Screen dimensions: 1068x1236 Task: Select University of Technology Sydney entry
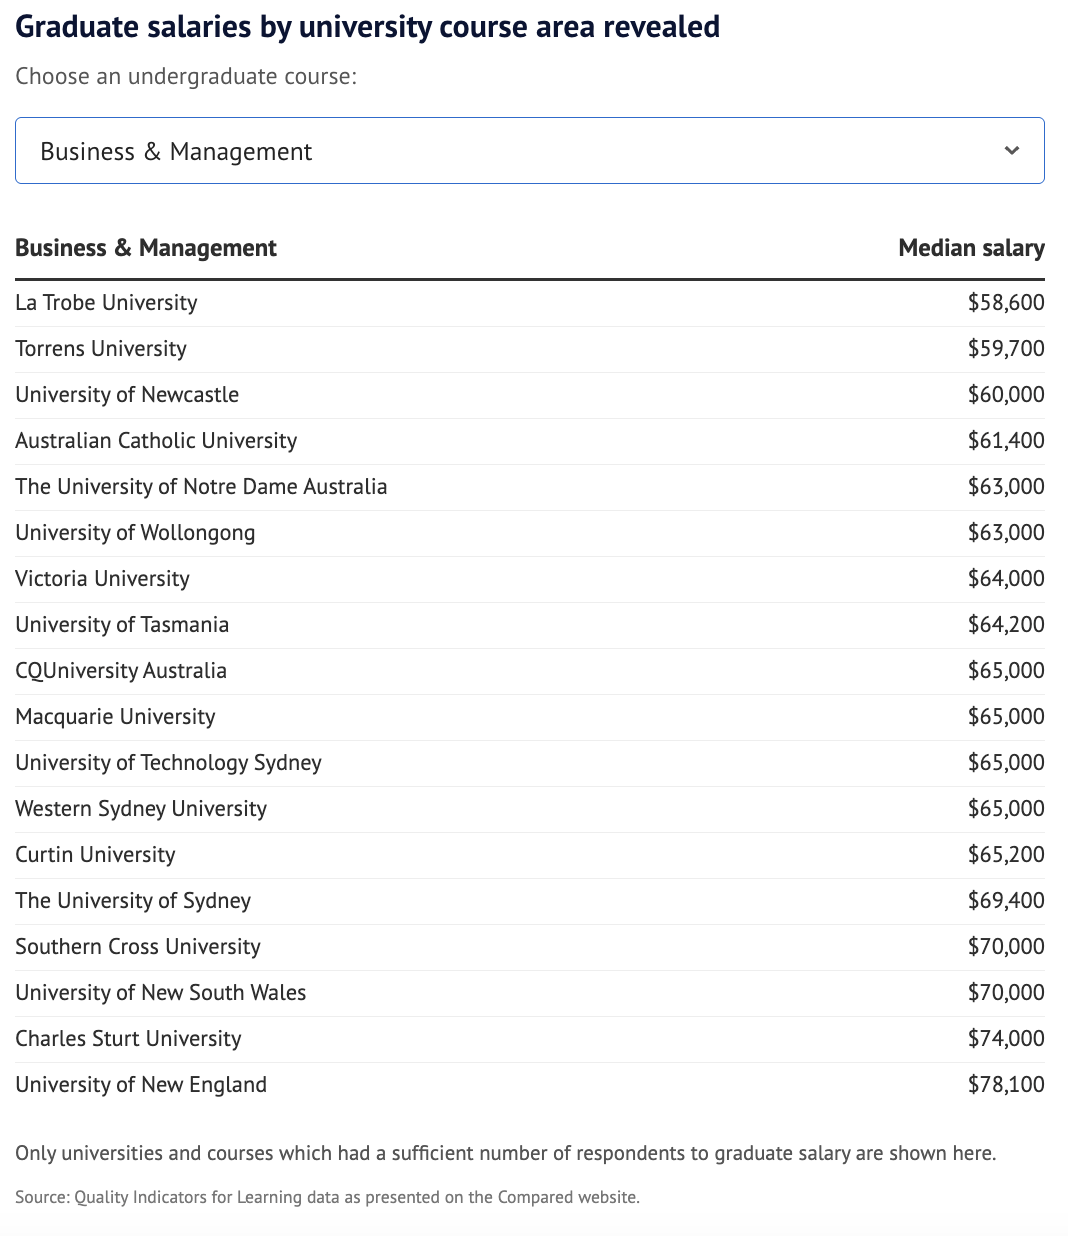(x=168, y=763)
